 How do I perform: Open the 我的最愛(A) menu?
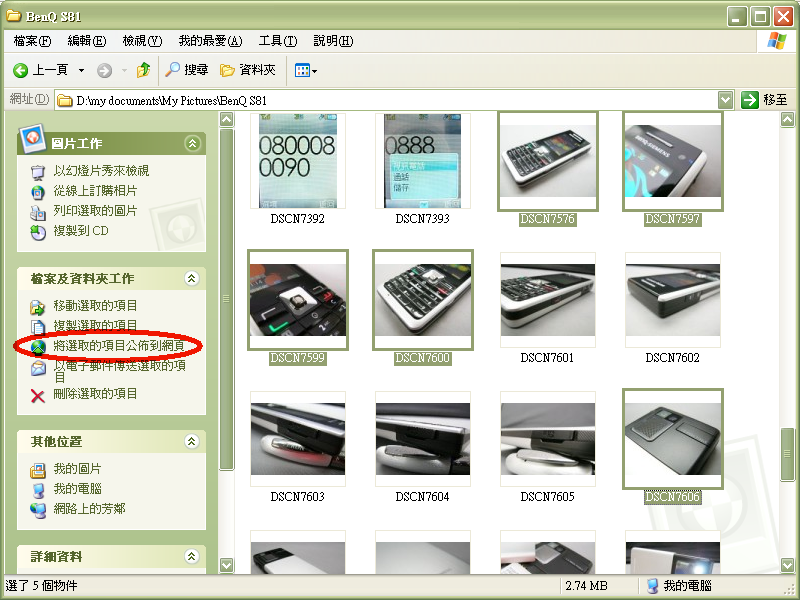click(210, 41)
